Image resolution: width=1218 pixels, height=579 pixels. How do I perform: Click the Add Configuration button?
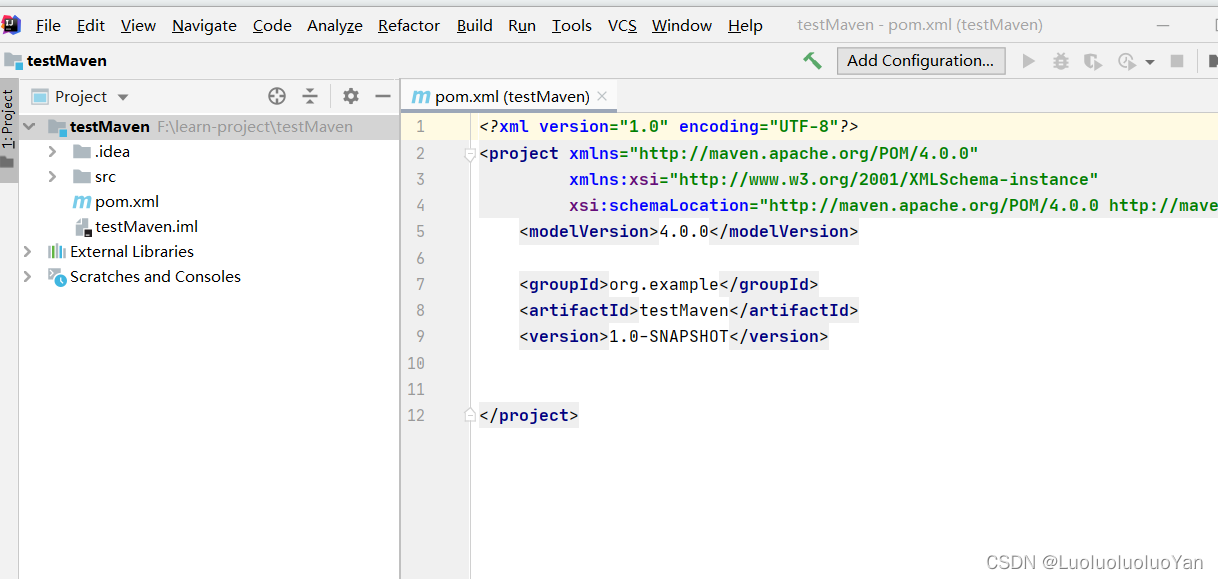point(920,61)
